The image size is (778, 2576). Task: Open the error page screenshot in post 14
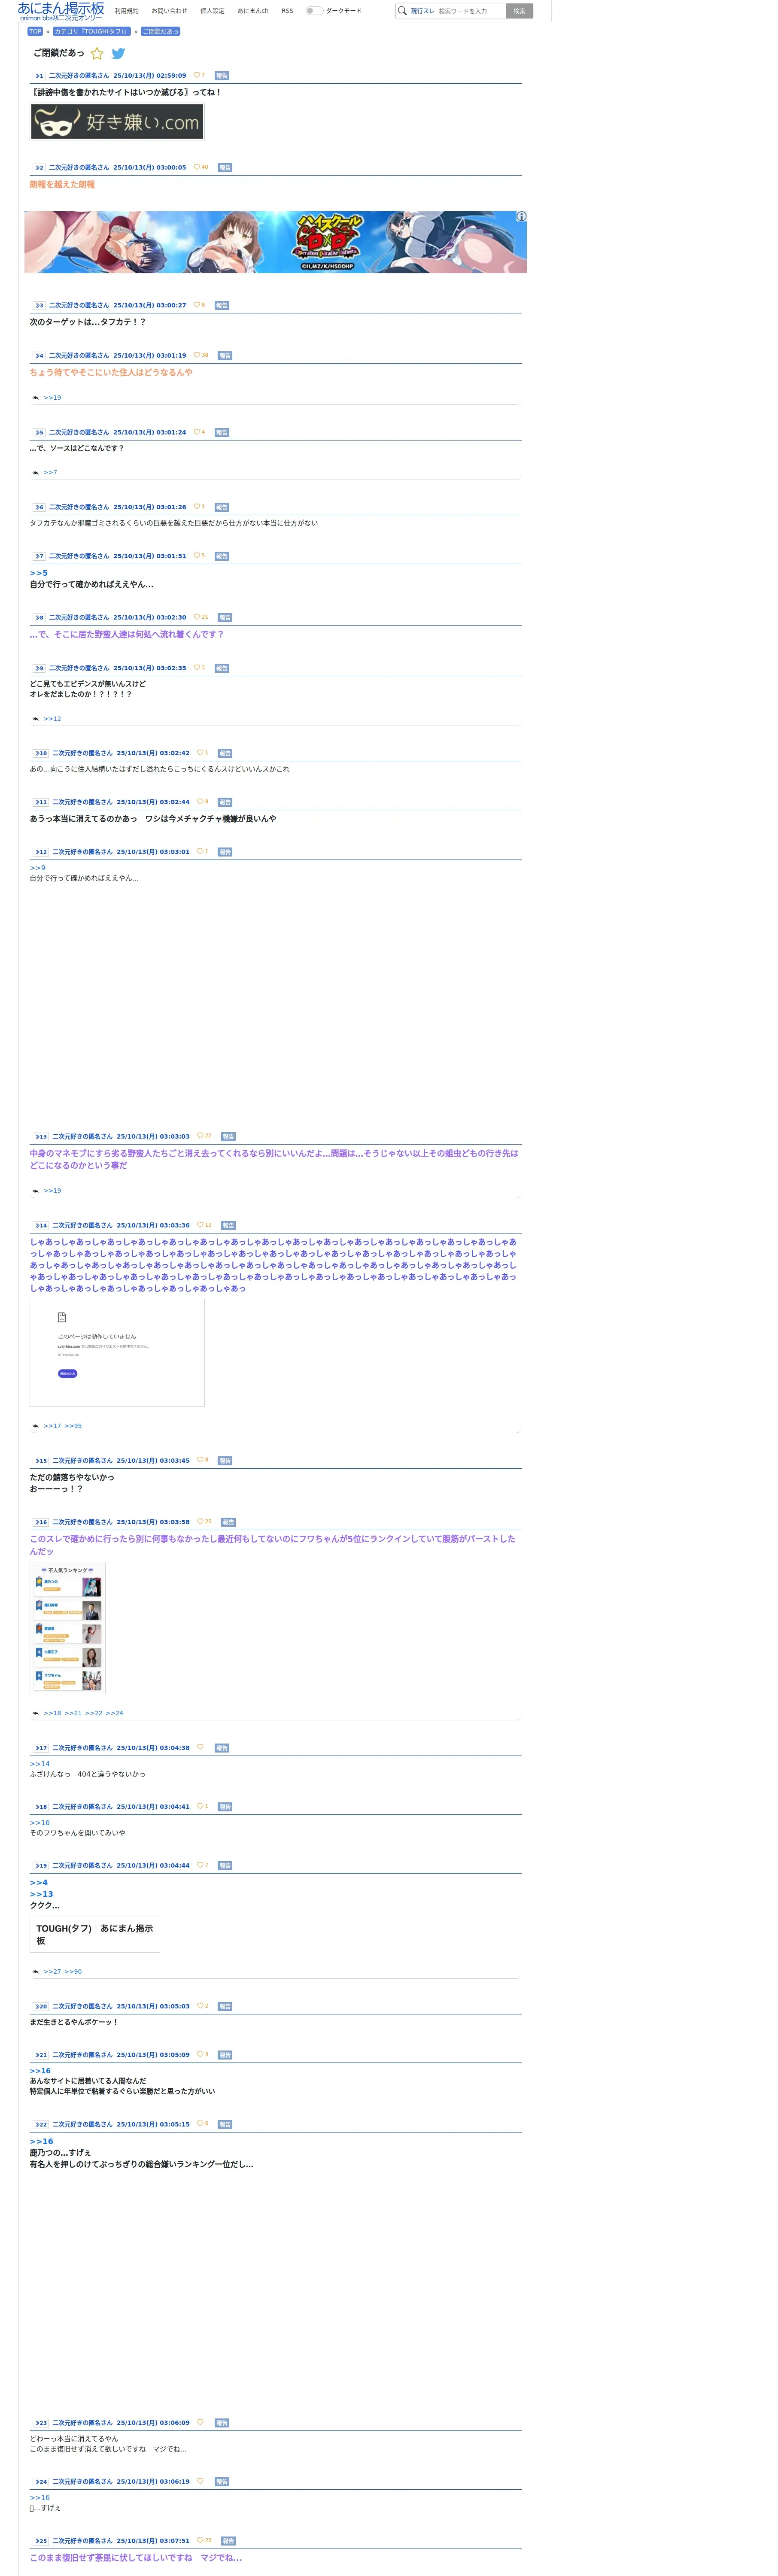coord(117,1352)
